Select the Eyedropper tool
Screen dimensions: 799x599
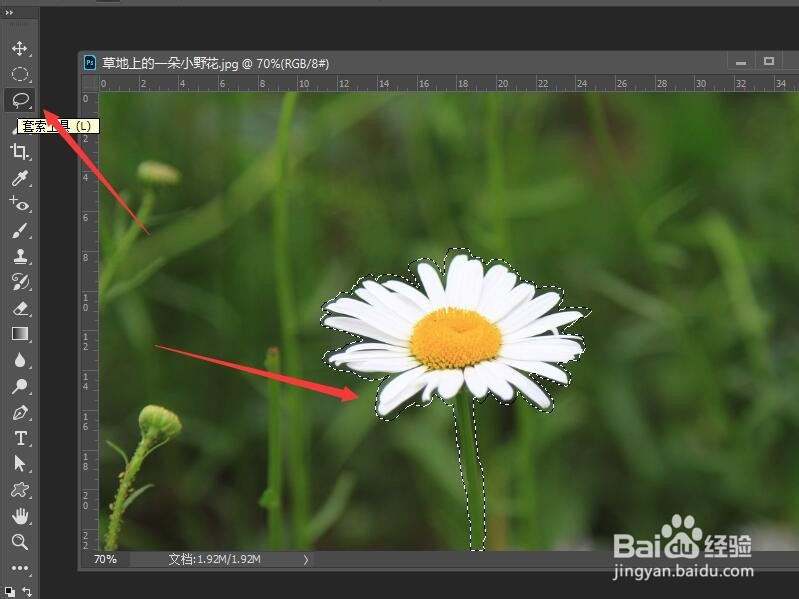(19, 178)
